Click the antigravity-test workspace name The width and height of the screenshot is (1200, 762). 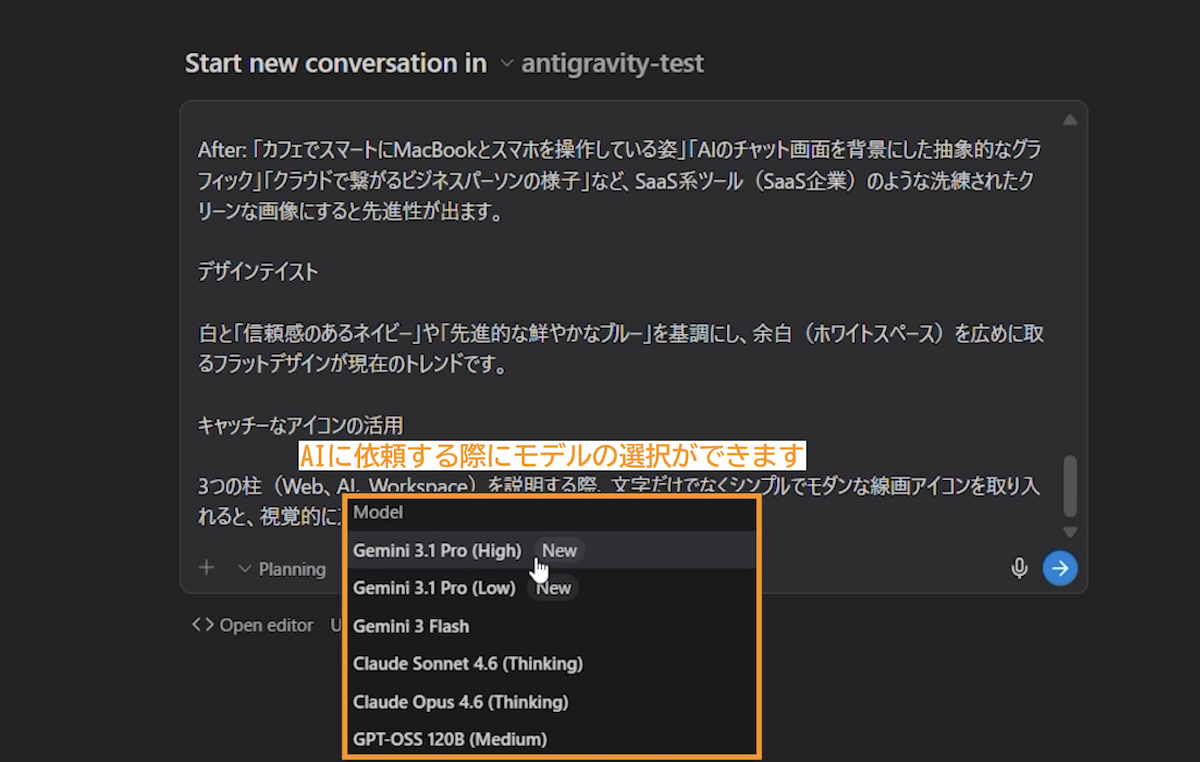click(612, 64)
